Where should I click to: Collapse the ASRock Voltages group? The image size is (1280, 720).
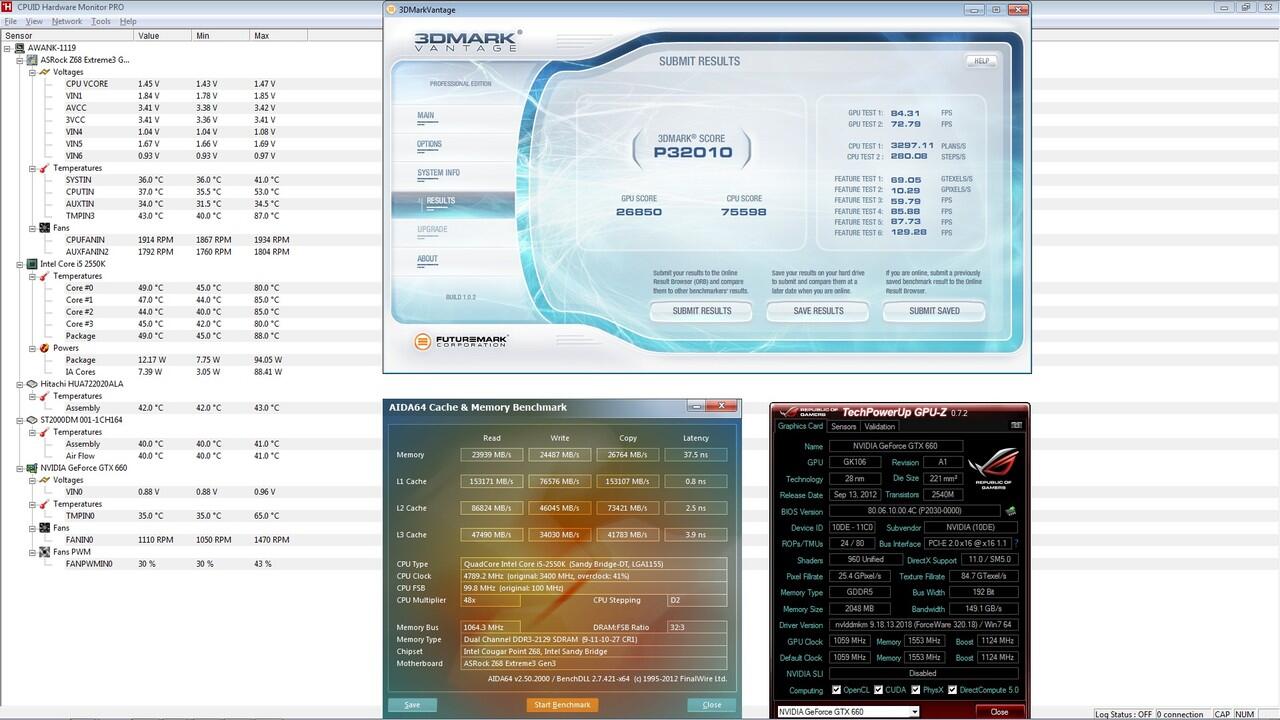[32, 72]
